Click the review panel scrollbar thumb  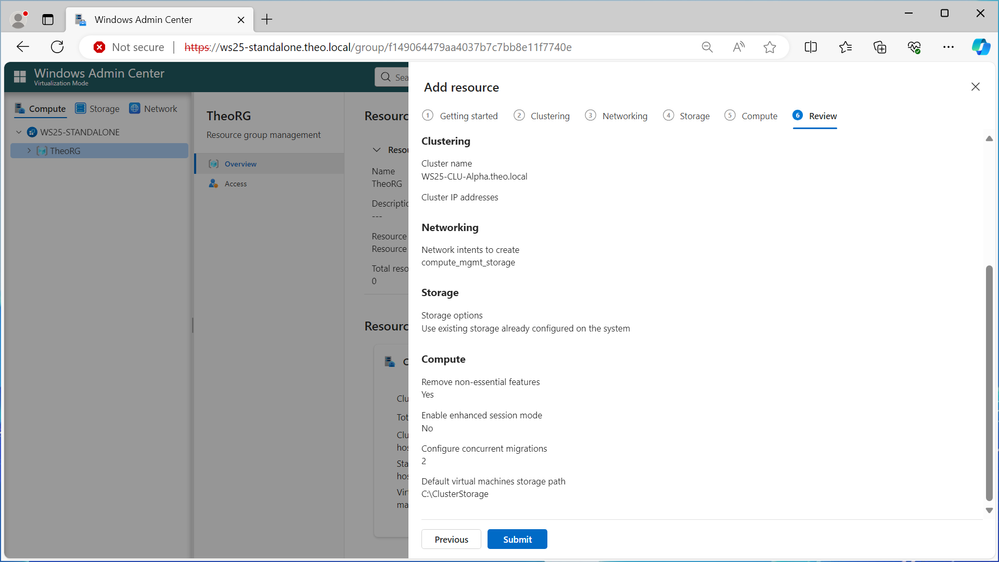[x=989, y=384]
